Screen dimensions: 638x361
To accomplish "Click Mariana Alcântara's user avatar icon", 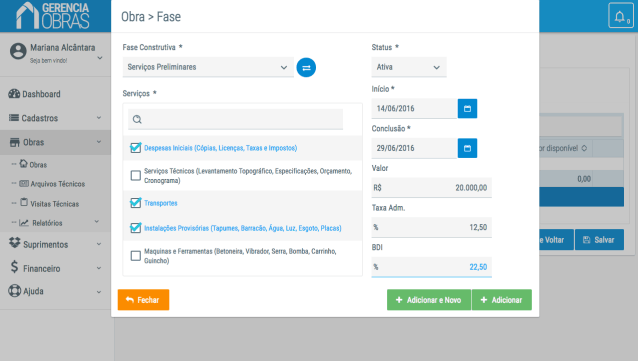I will pyautogui.click(x=18, y=52).
